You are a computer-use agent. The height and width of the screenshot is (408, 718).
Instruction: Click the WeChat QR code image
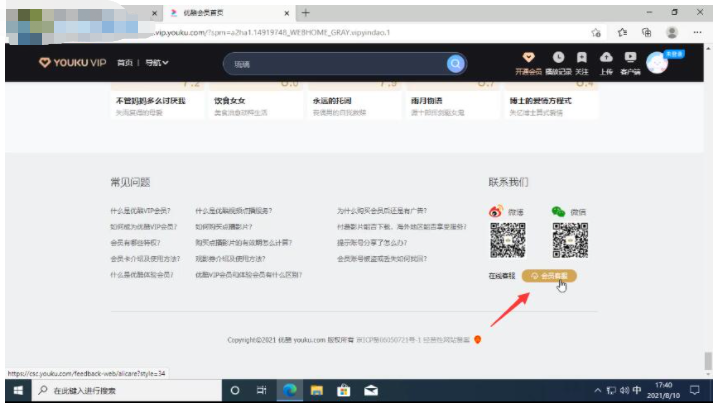[x=570, y=240]
